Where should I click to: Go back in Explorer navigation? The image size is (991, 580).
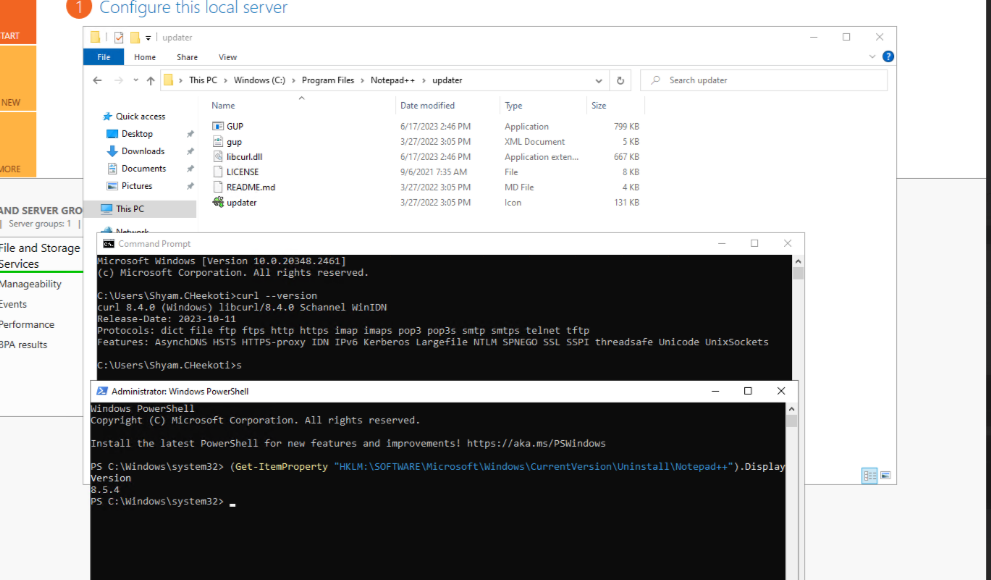click(x=97, y=80)
